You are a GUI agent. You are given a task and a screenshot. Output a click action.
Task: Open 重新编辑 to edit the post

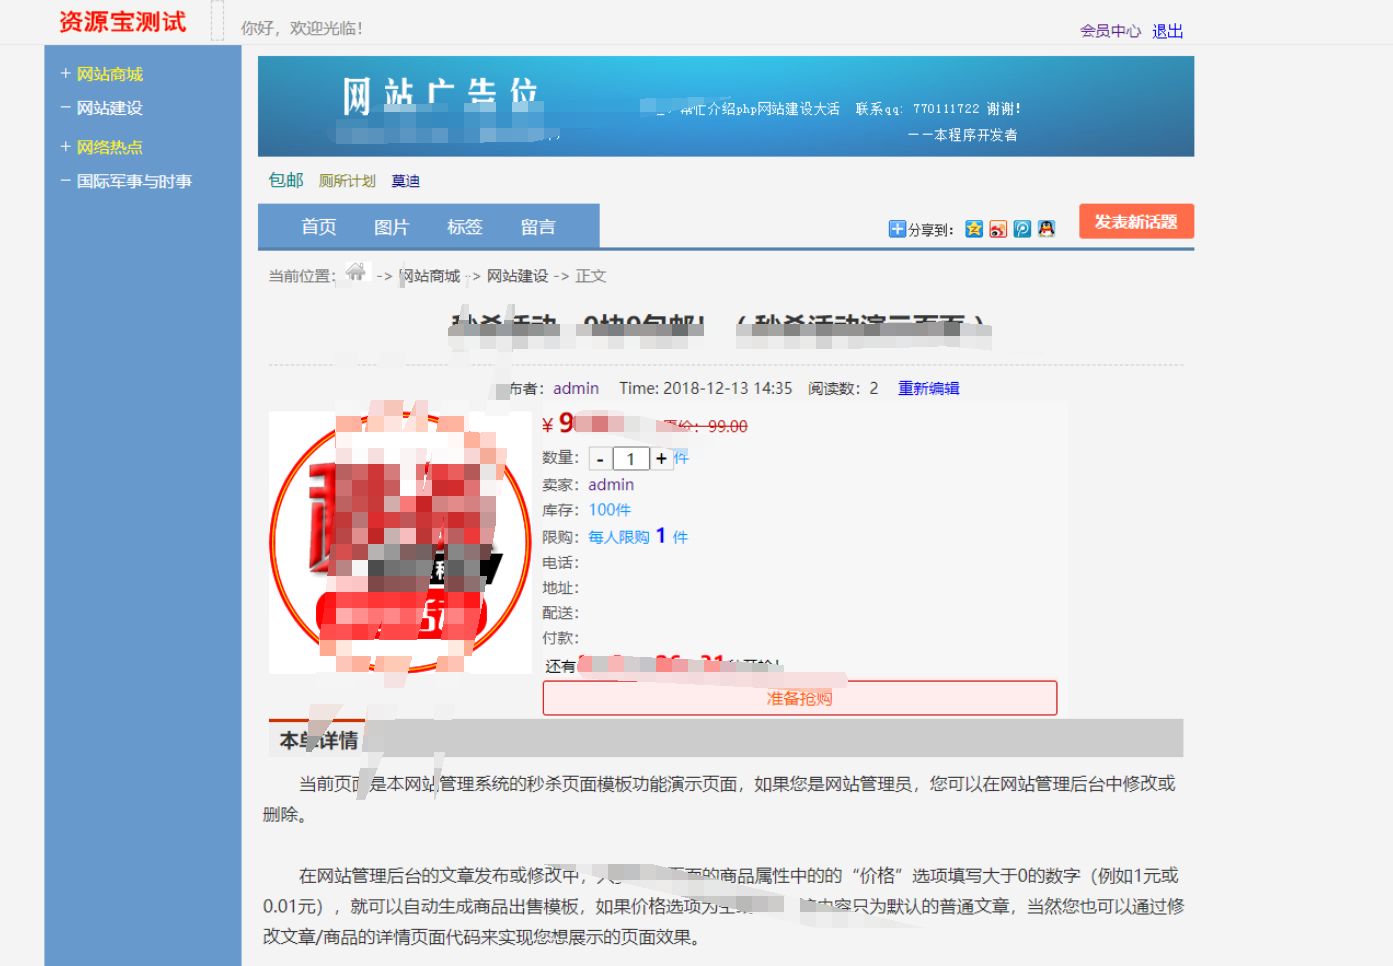pyautogui.click(x=928, y=388)
